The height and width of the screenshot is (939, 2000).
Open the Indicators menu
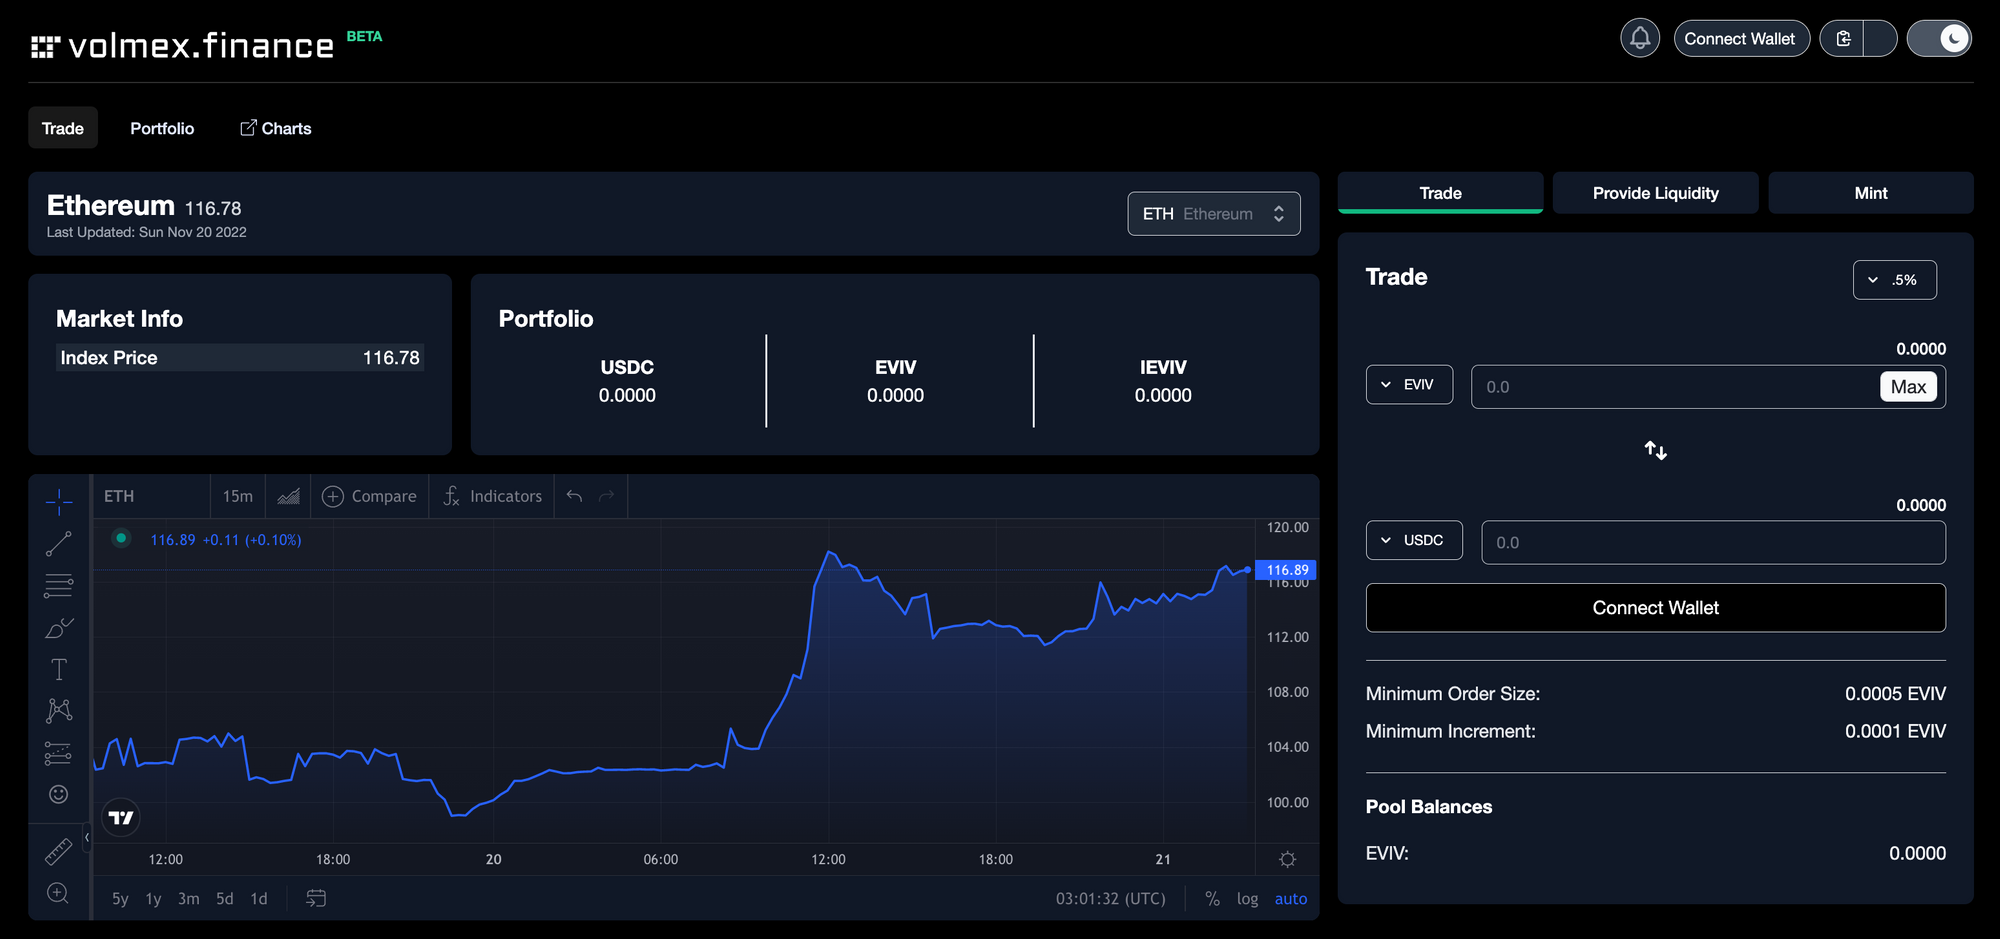click(492, 496)
